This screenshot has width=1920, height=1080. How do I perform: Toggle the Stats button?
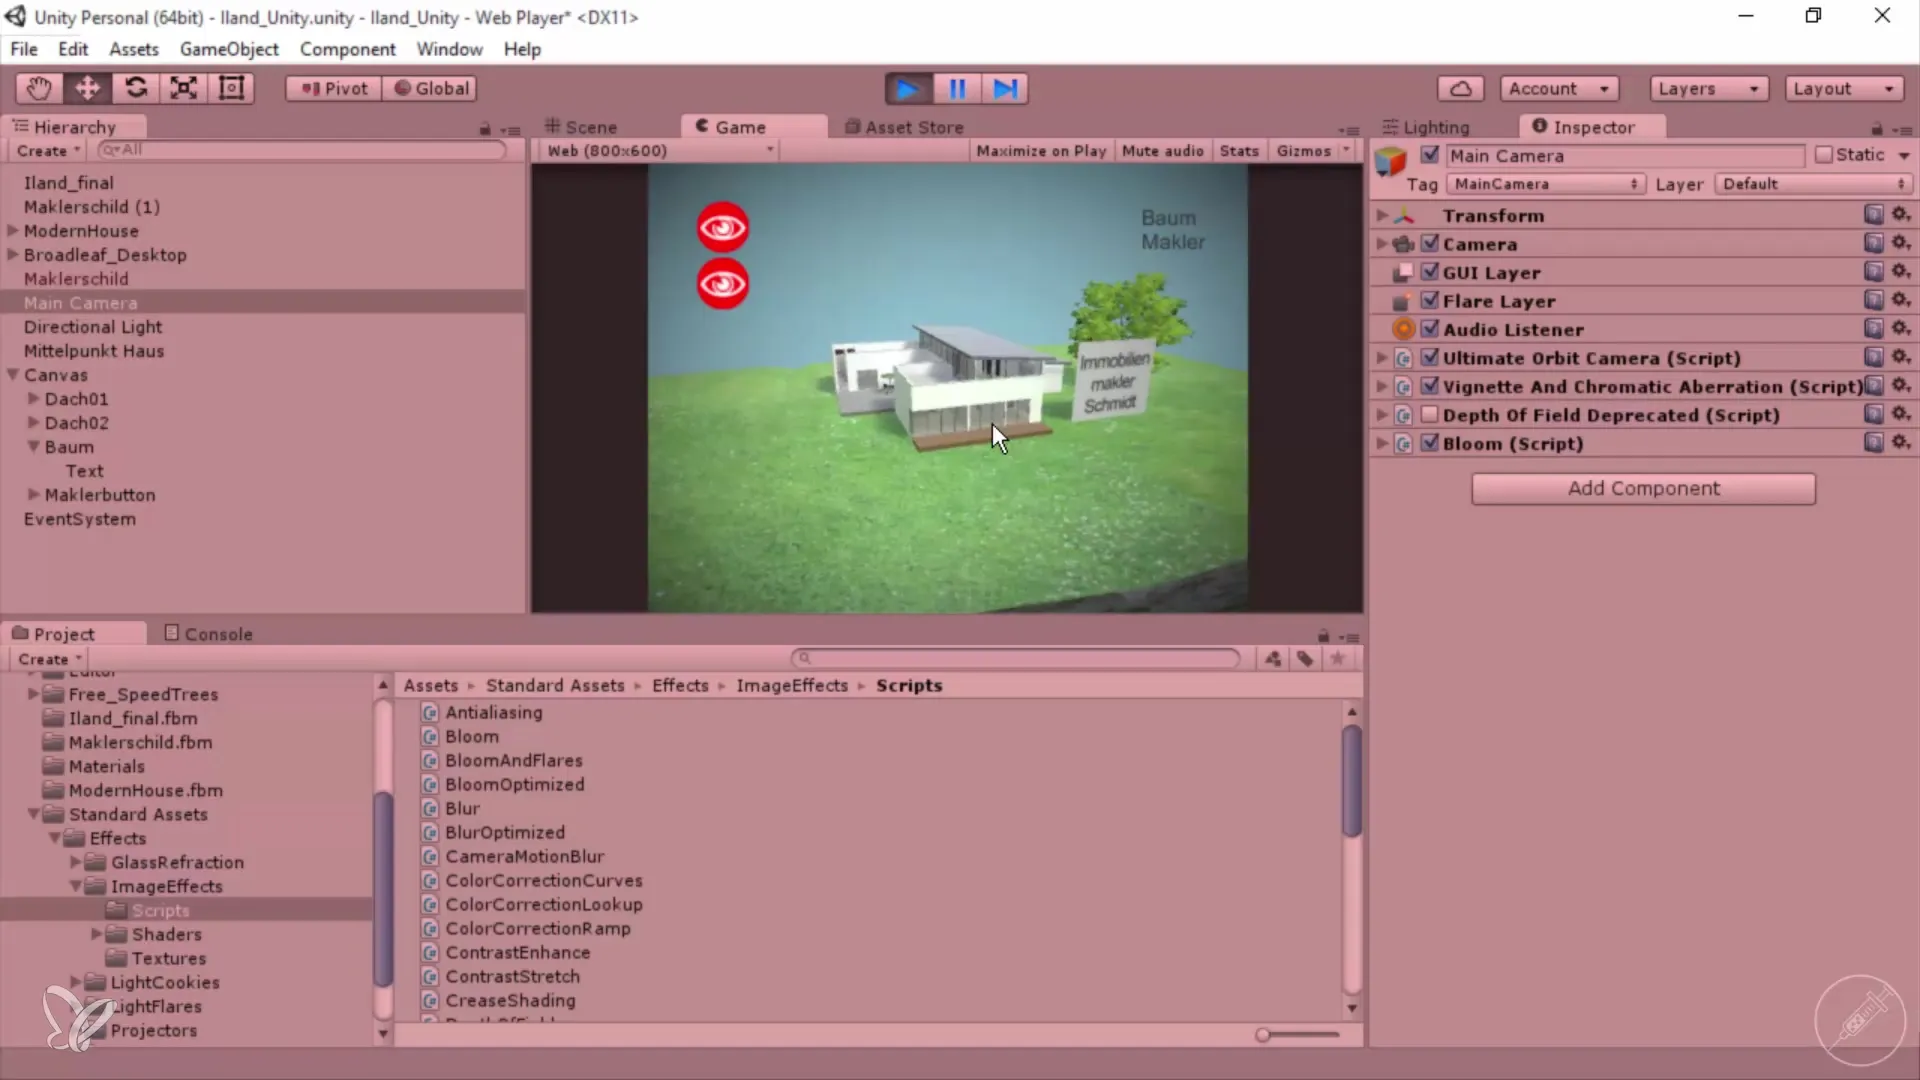click(x=1239, y=151)
